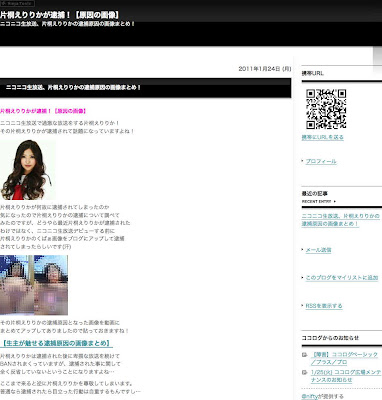Click the document icon beside 1/25 maintenance notice
This screenshot has width=382, height=400.
304,373
